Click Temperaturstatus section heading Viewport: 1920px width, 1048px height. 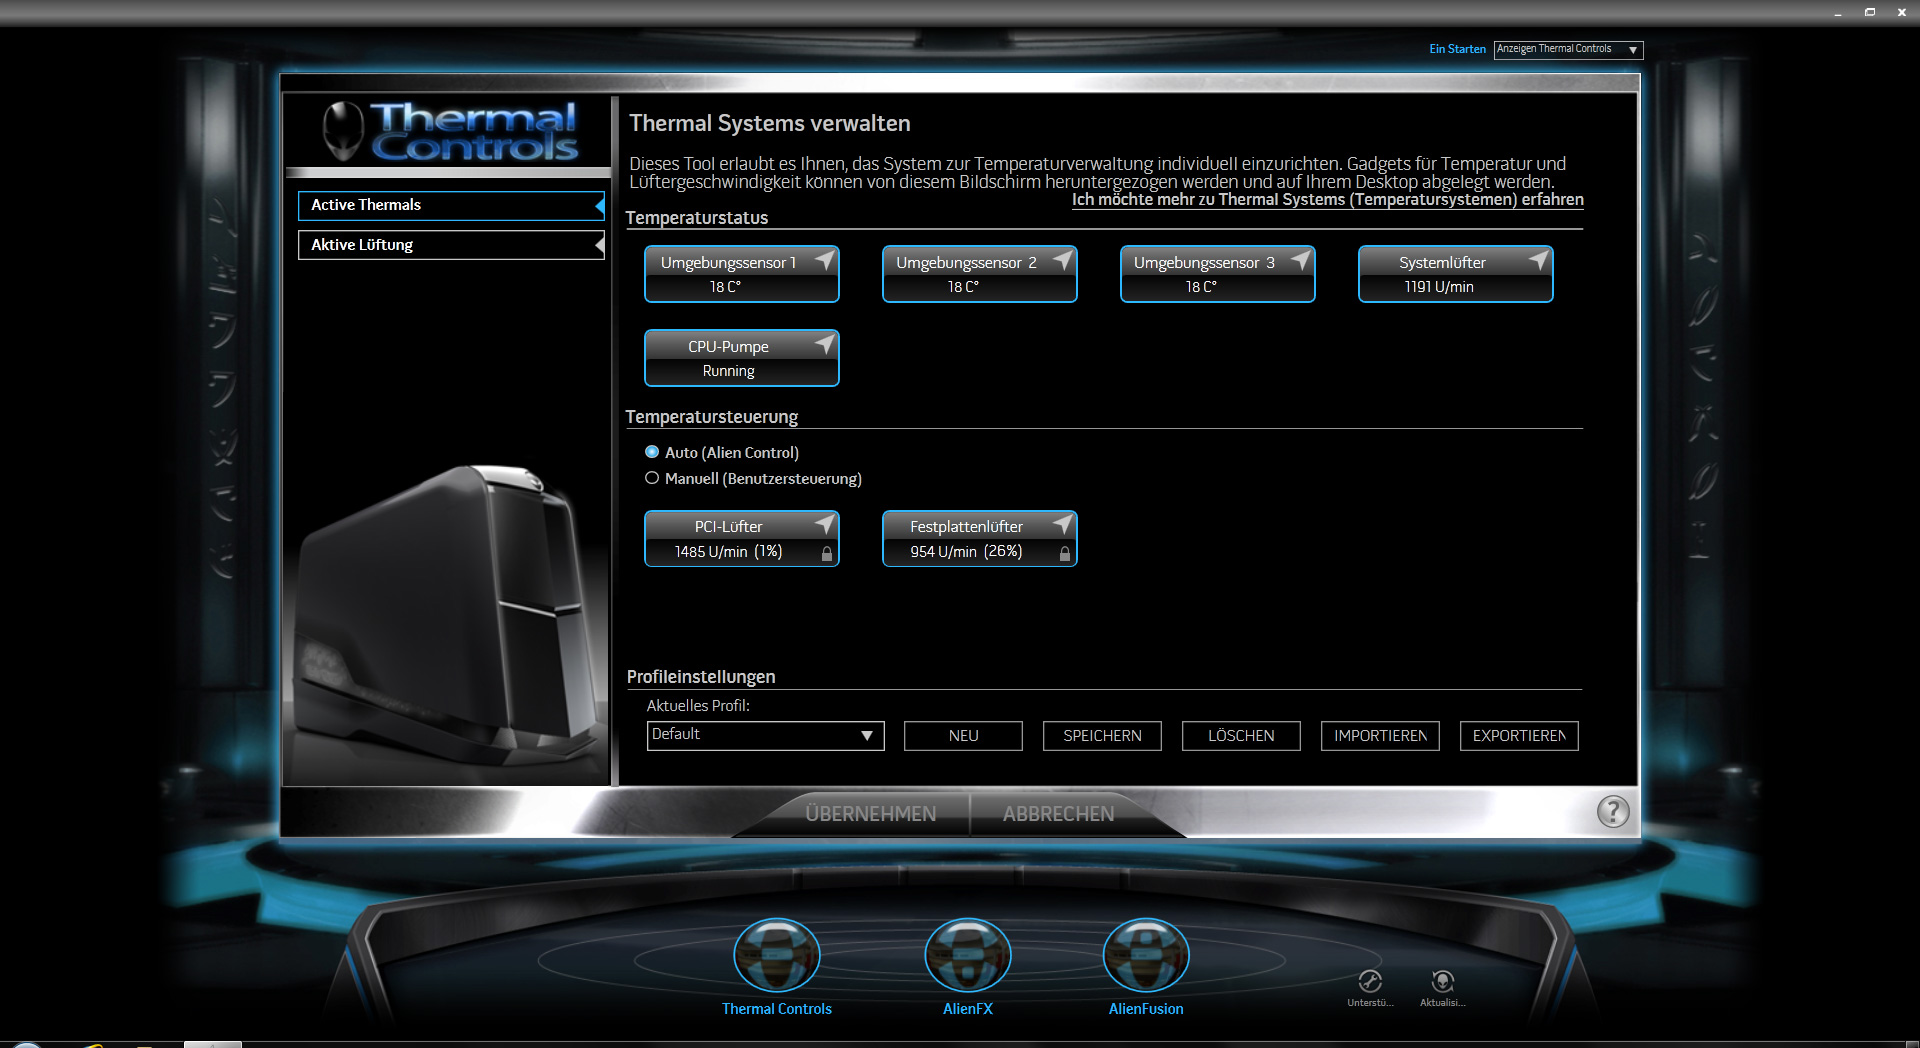[x=697, y=218]
